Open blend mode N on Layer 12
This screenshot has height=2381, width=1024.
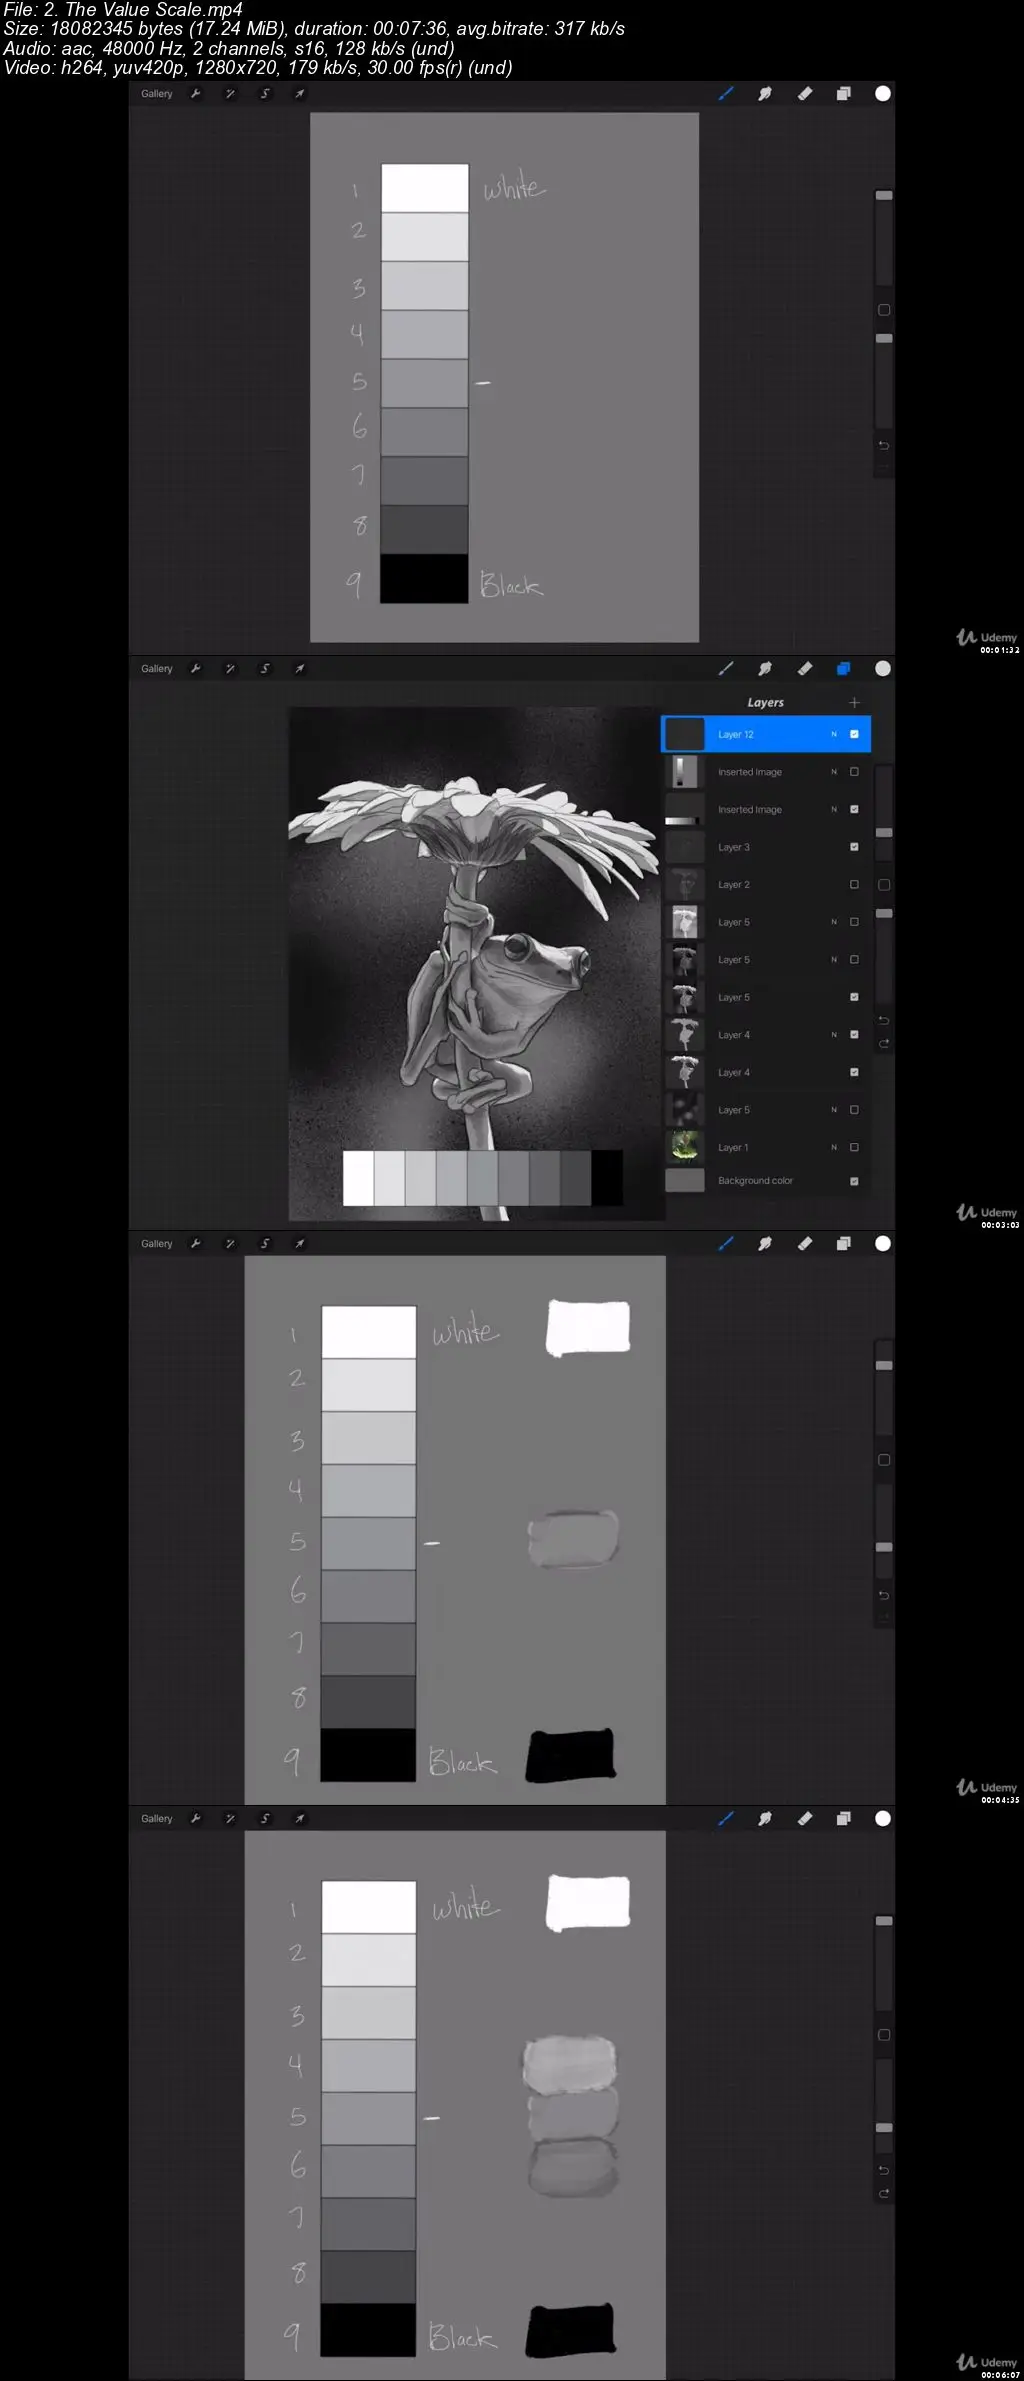(834, 734)
